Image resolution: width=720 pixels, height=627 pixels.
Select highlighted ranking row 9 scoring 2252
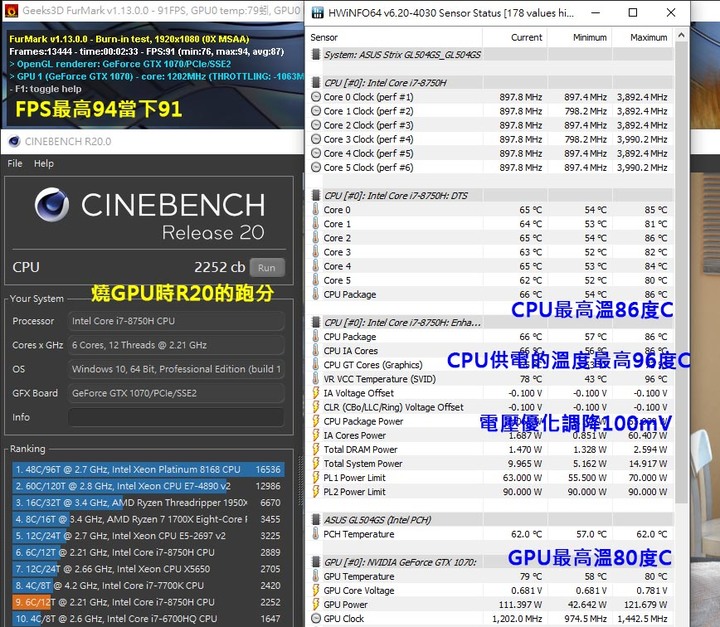pyautogui.click(x=148, y=602)
